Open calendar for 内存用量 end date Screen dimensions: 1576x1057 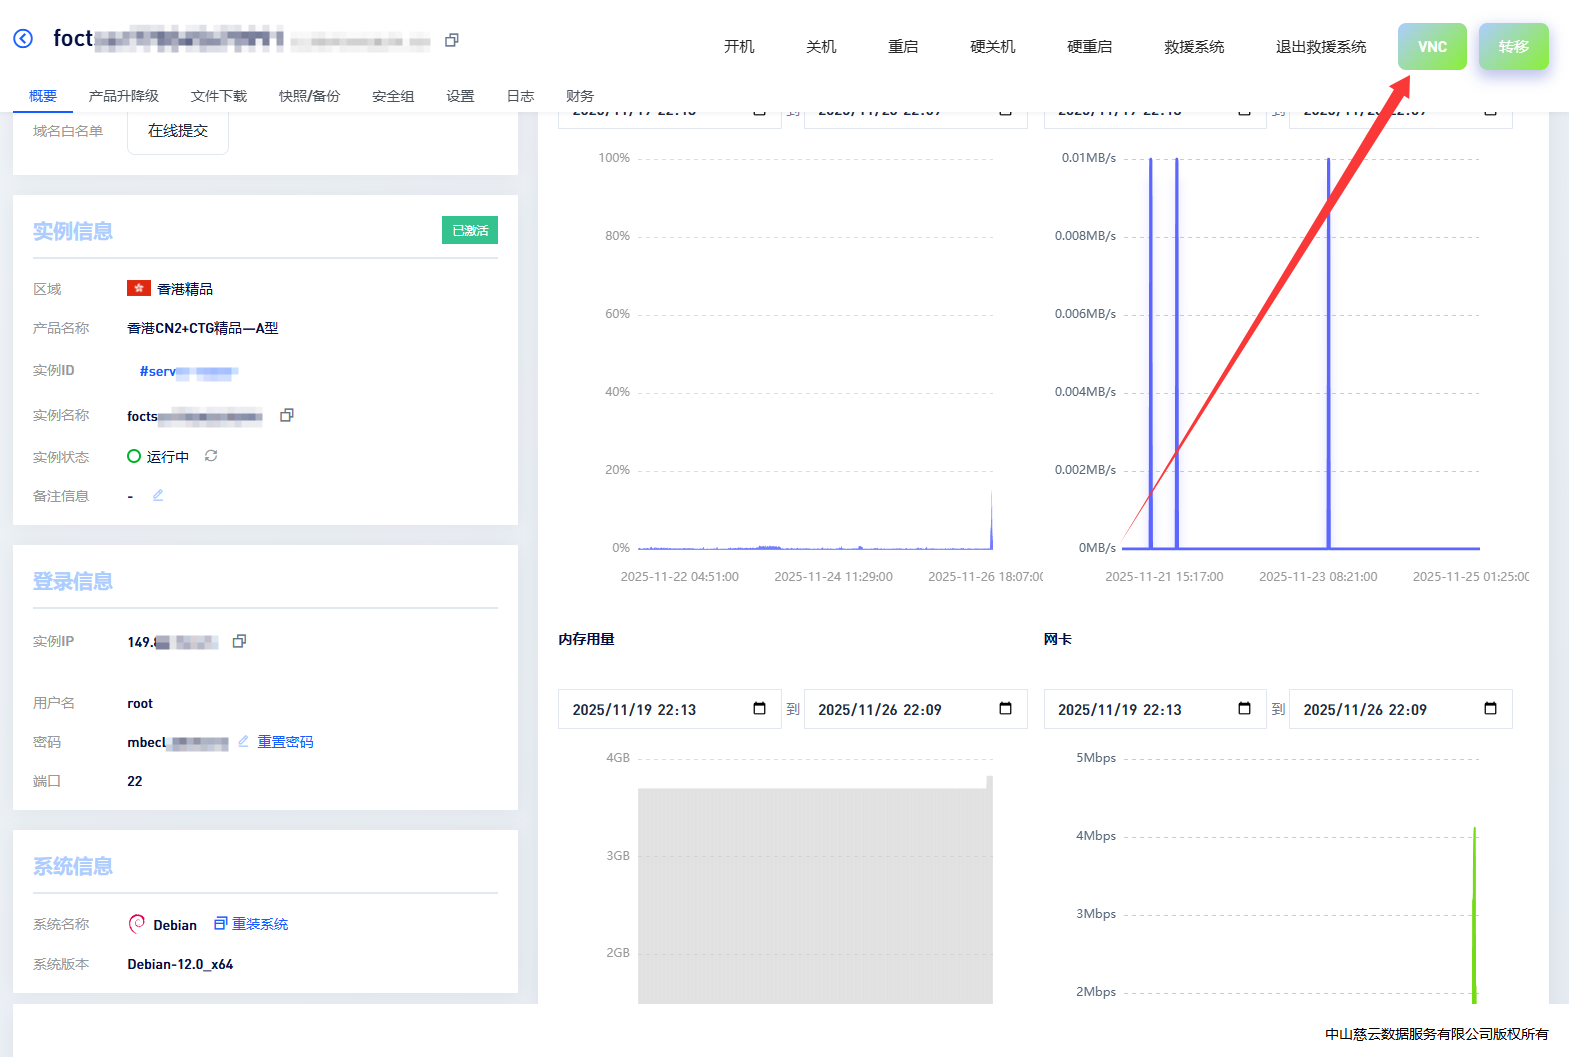tap(1005, 709)
